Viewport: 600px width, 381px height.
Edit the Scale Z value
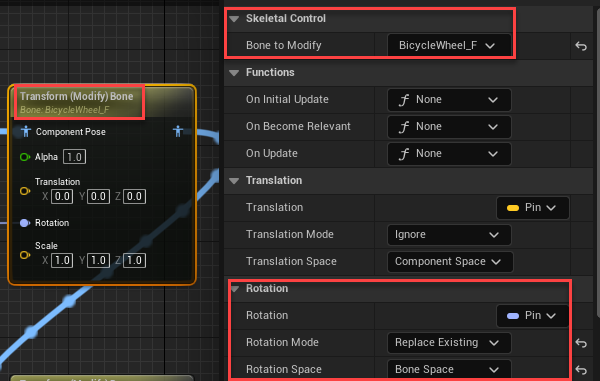tap(134, 261)
